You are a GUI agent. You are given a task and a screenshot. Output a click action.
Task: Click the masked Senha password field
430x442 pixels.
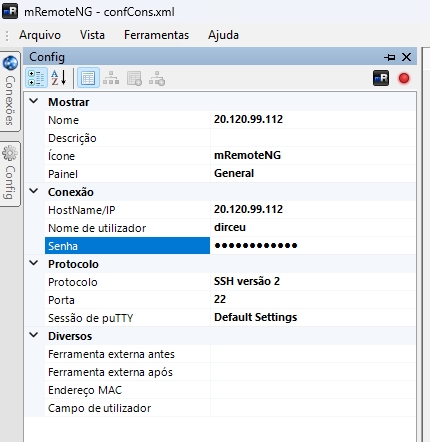coord(313,246)
